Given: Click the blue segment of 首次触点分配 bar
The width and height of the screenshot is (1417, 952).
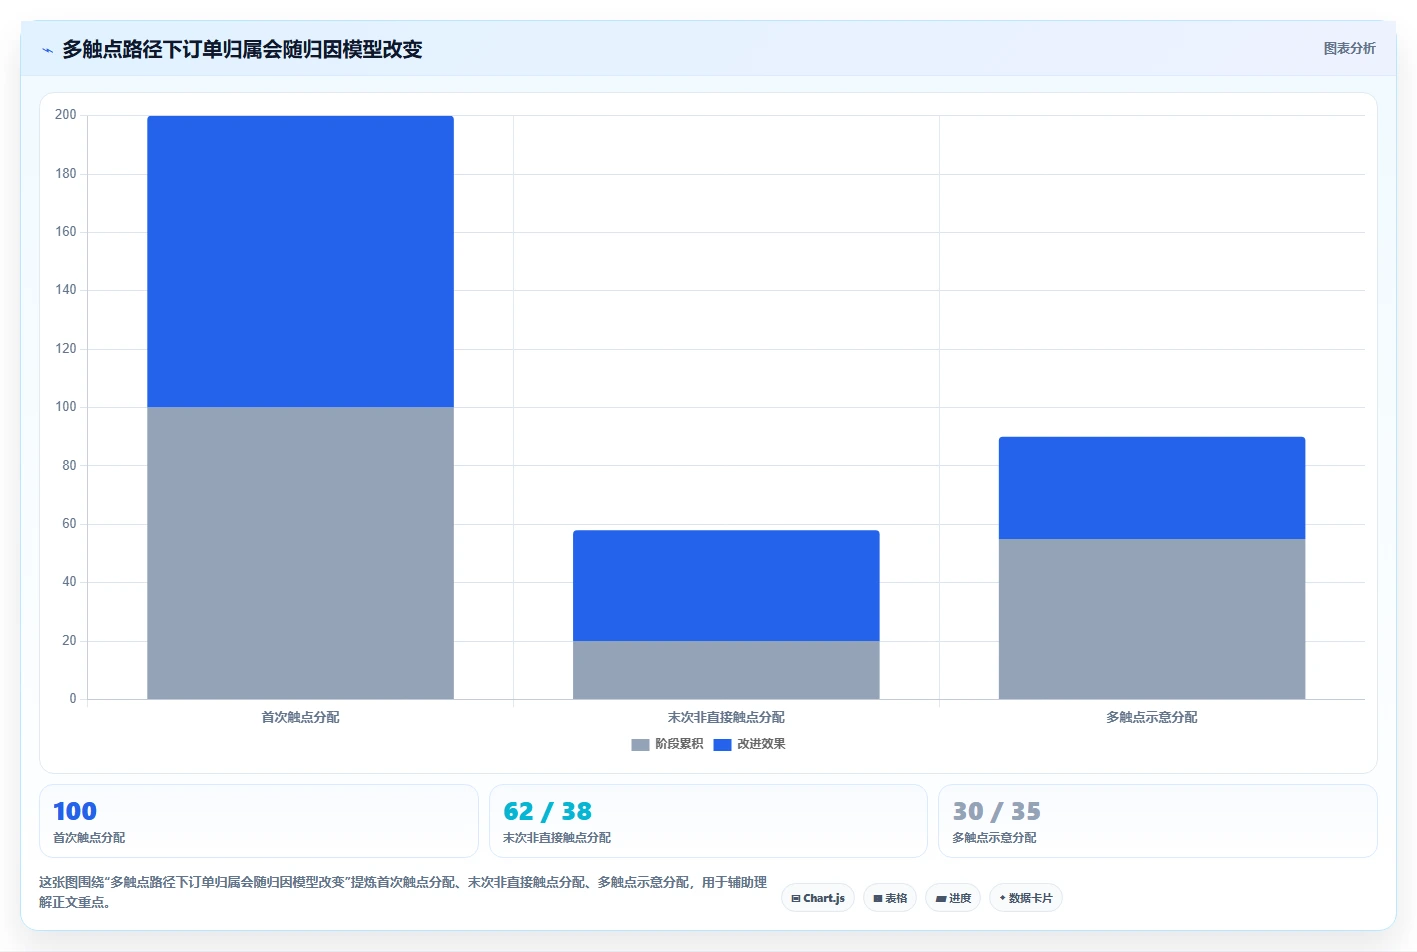Looking at the screenshot, I should pyautogui.click(x=300, y=261).
